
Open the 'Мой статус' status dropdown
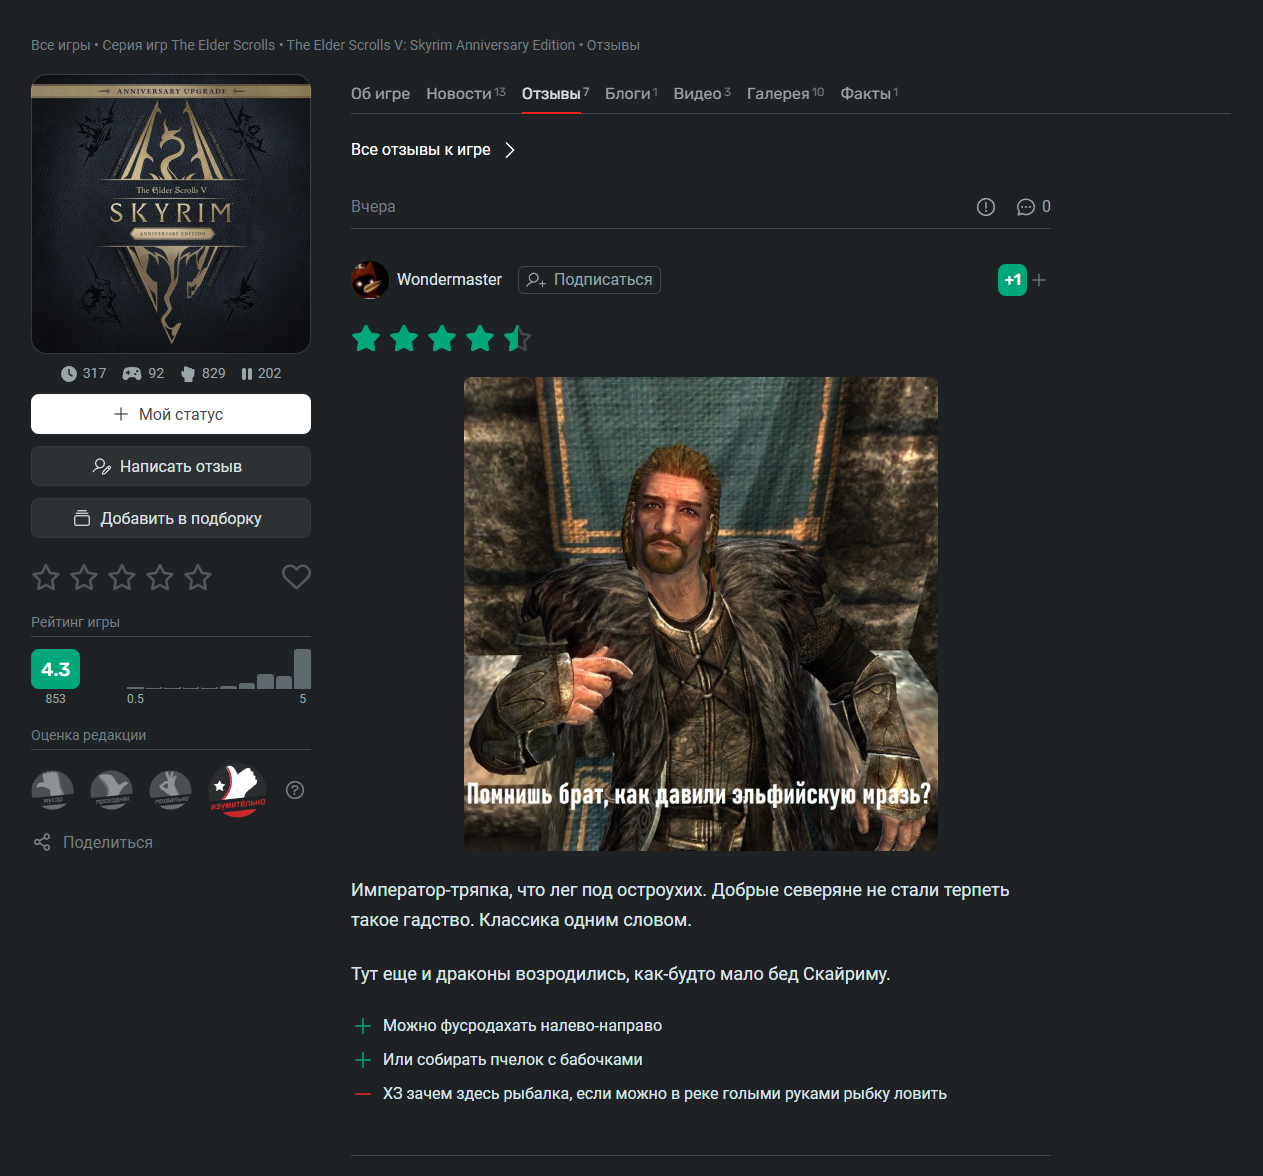coord(171,414)
